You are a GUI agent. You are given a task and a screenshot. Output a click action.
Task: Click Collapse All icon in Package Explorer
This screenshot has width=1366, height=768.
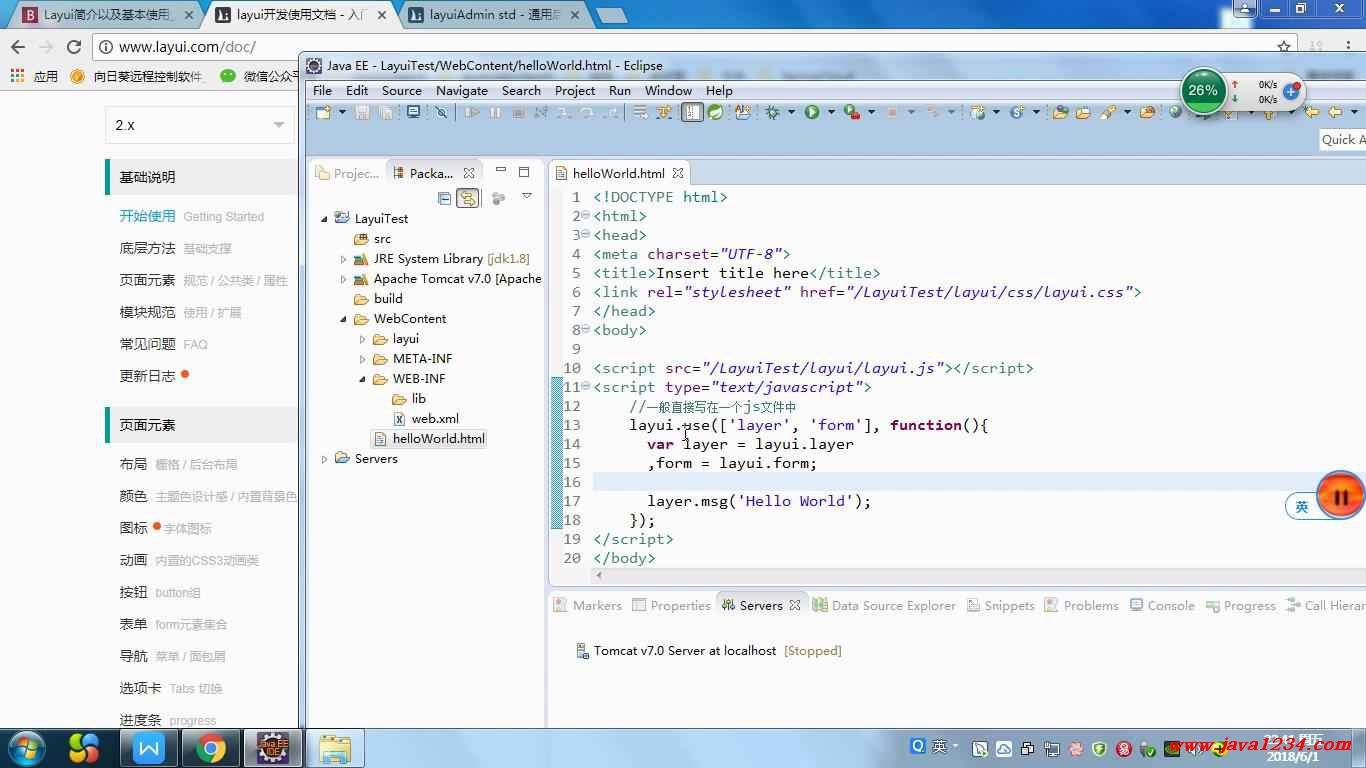[445, 198]
